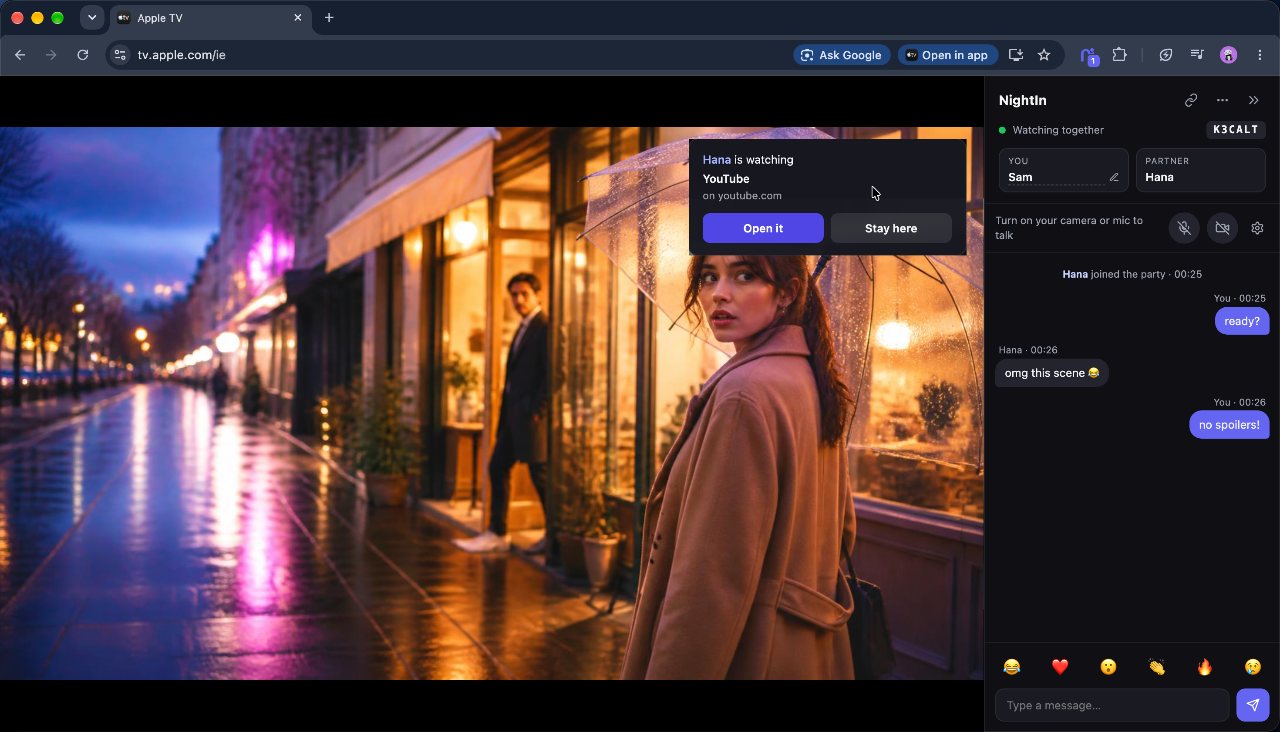This screenshot has height=732, width=1280.
Task: Open the NightIn three-dot options menu
Action: pos(1222,100)
